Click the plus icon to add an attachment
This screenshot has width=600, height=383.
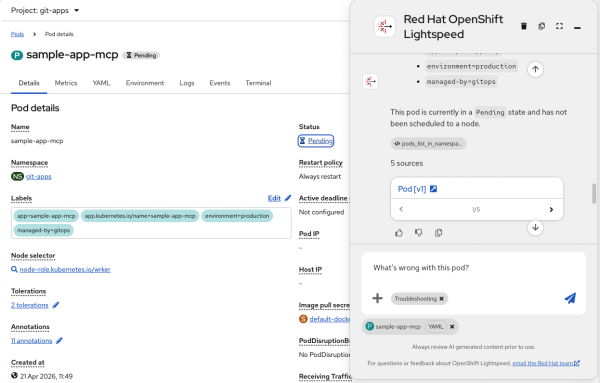coord(377,298)
